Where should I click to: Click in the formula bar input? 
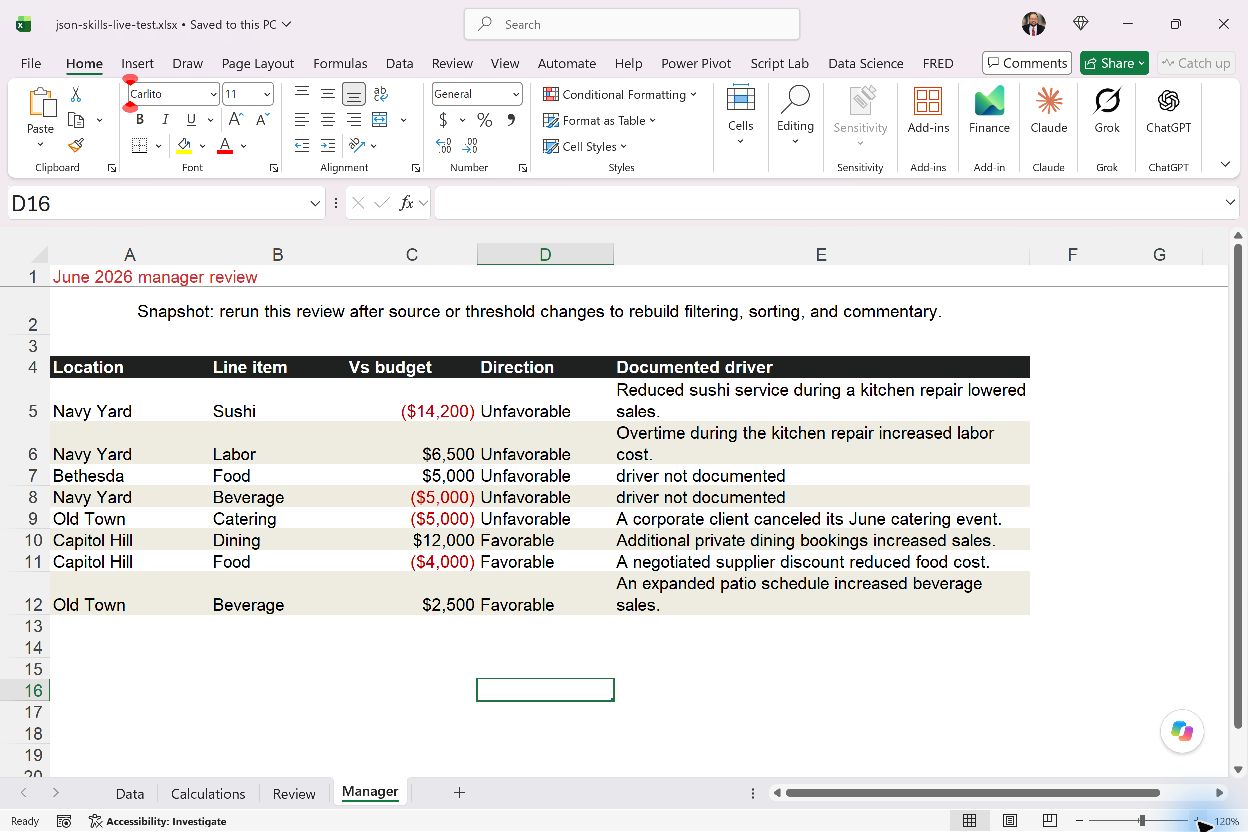click(x=828, y=203)
